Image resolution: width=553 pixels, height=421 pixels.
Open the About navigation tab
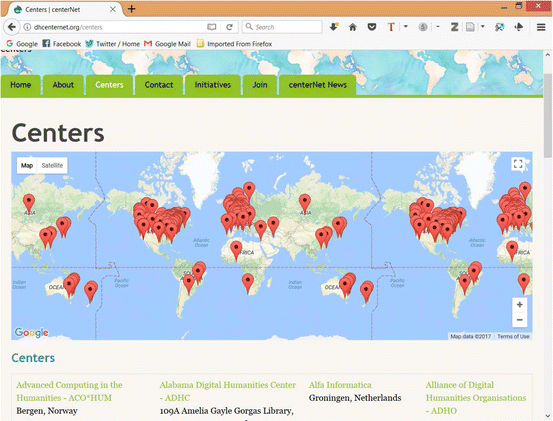[x=63, y=85]
